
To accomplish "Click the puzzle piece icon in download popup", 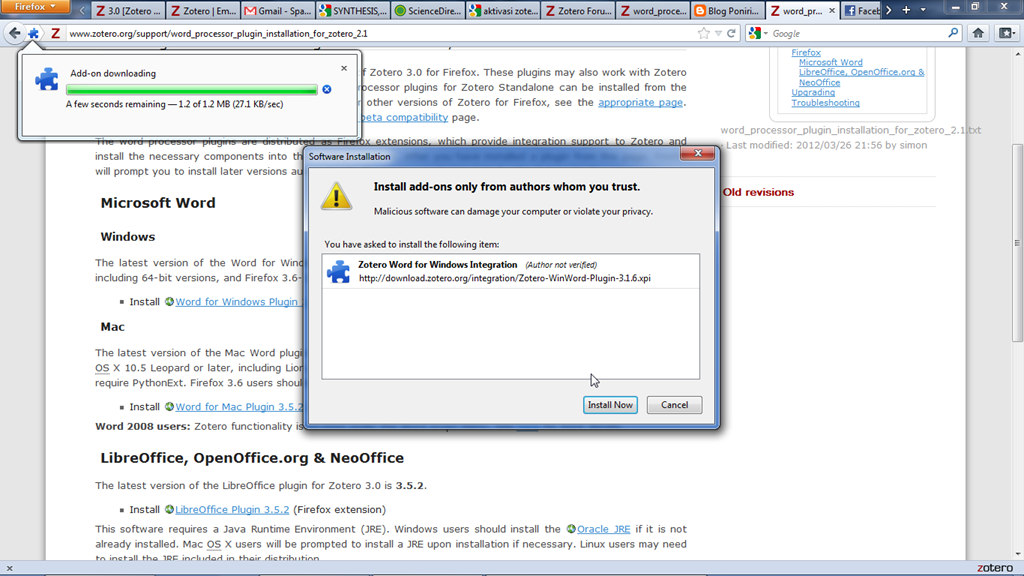I will coord(46,79).
